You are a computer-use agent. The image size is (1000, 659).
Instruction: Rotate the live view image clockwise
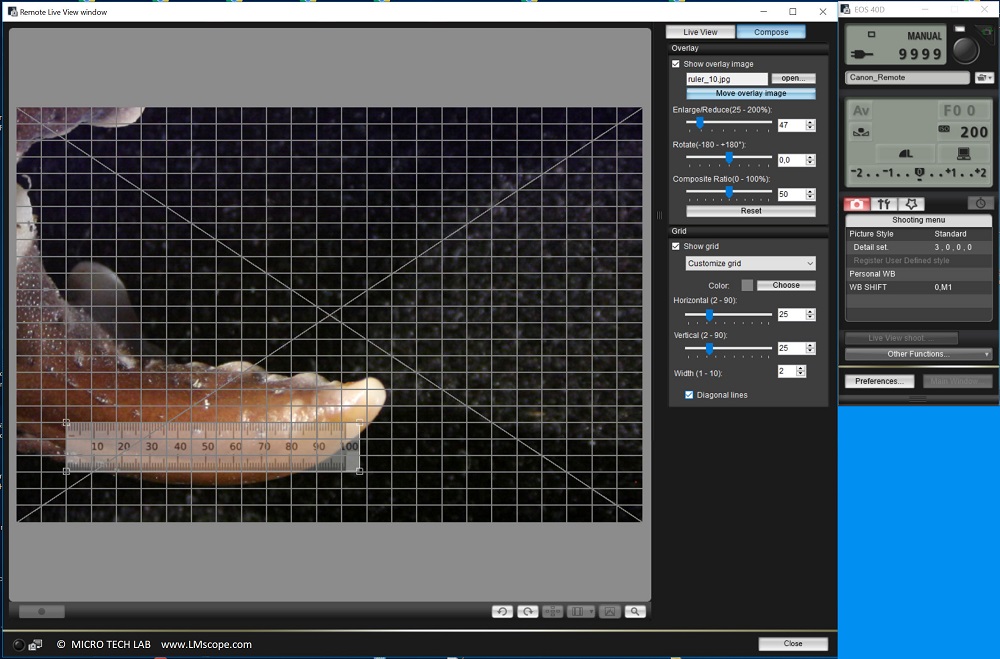click(x=528, y=611)
